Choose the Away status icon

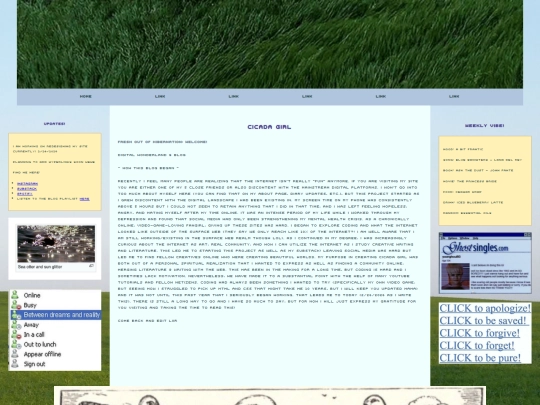(15, 325)
